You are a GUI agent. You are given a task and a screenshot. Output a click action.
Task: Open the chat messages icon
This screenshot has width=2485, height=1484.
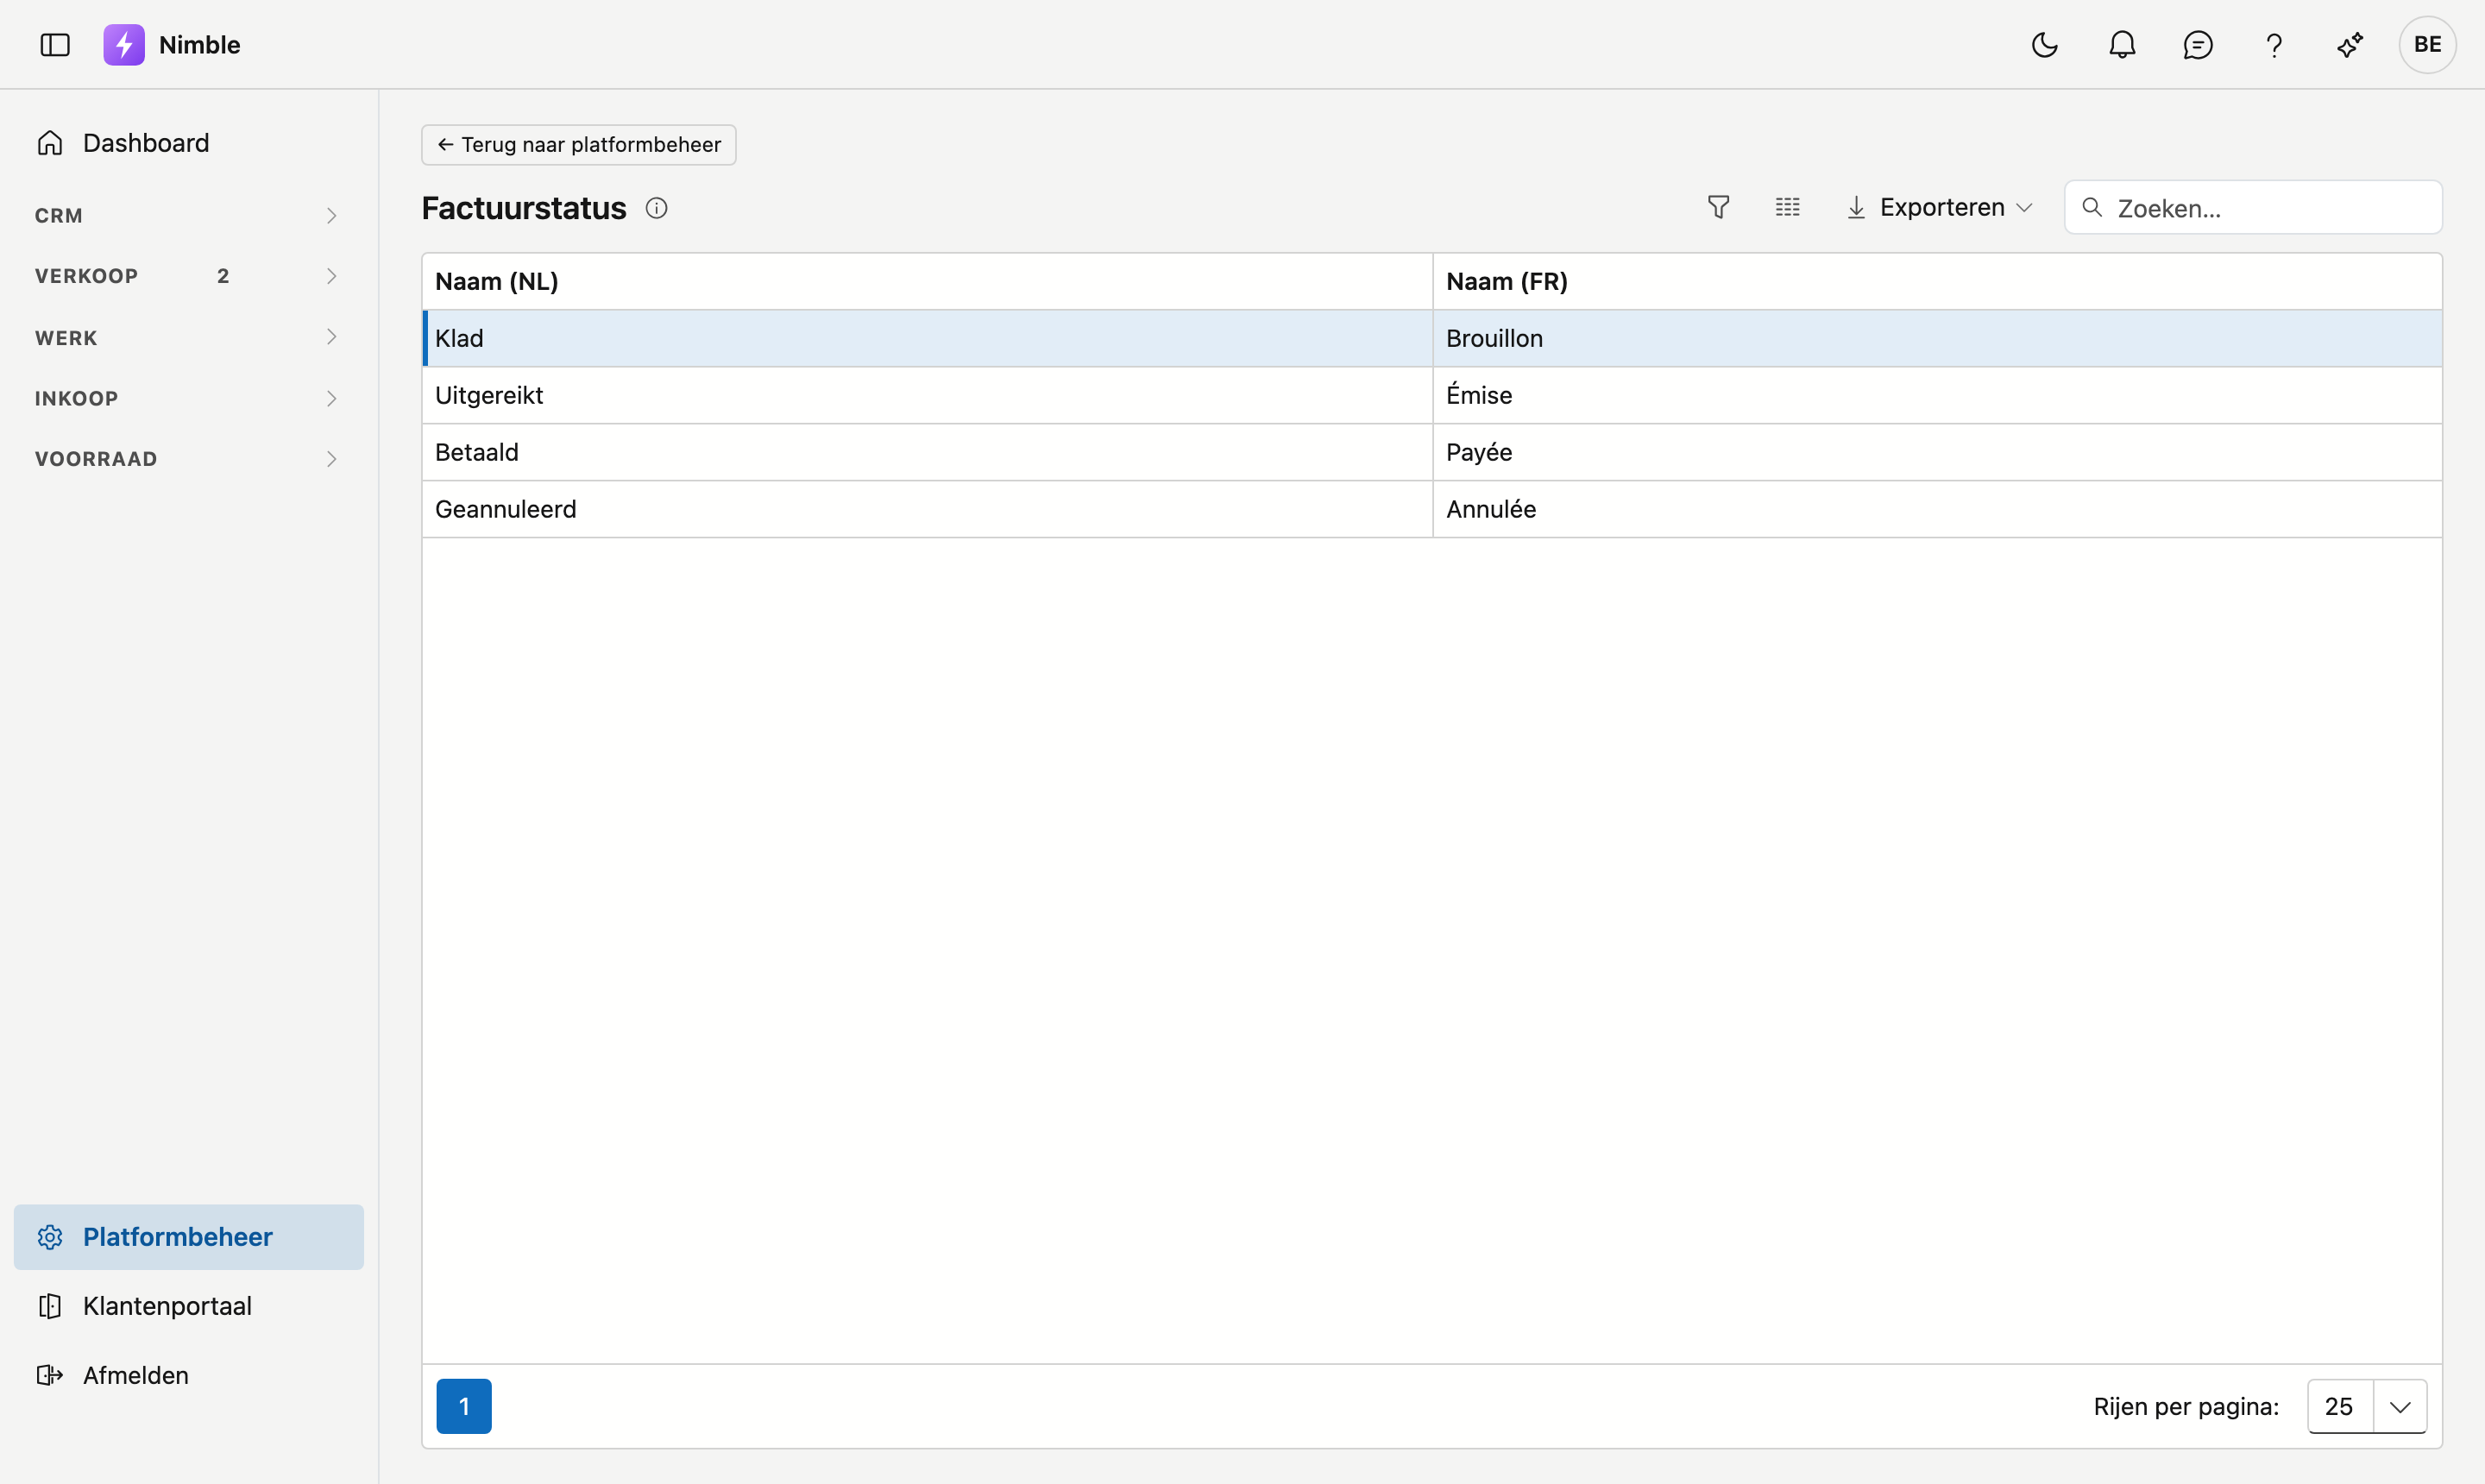(2198, 45)
